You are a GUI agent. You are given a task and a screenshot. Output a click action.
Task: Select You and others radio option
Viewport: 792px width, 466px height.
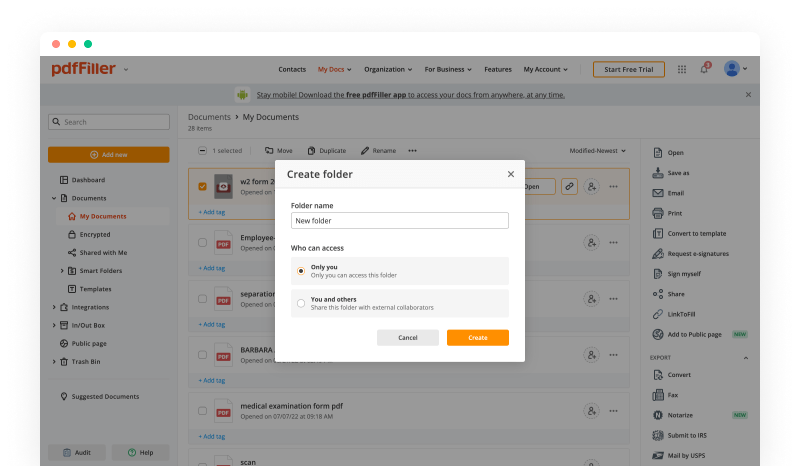(x=301, y=303)
